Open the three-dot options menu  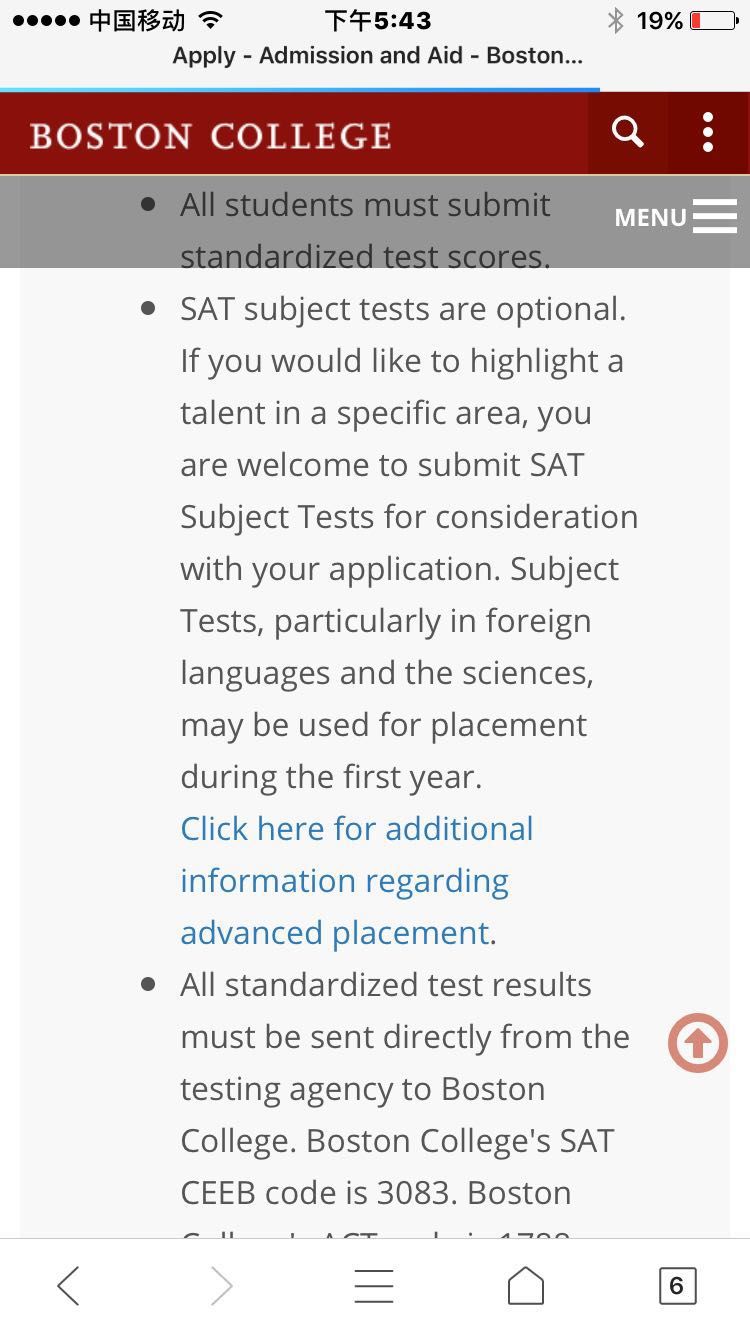708,132
